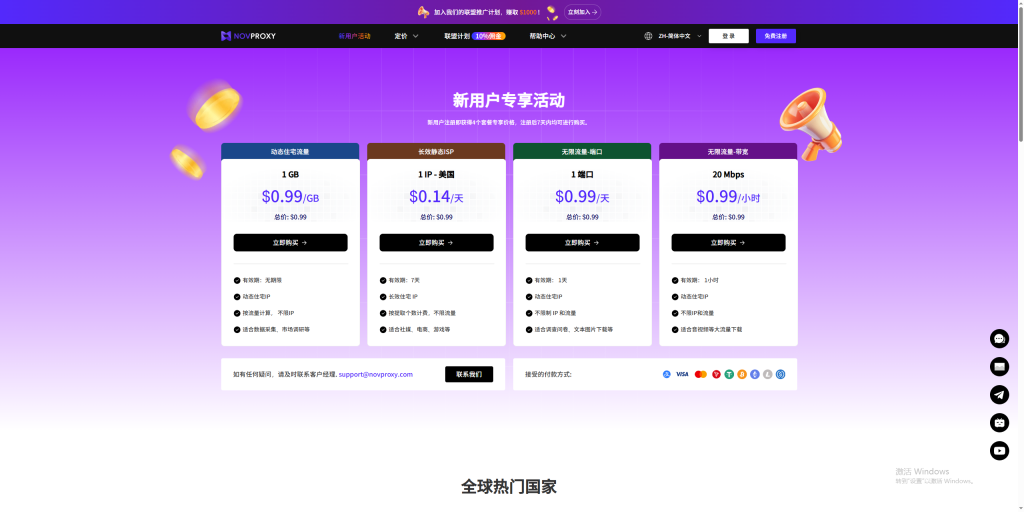
Task: Click the NOVPROXY logo in header
Action: pyautogui.click(x=248, y=36)
